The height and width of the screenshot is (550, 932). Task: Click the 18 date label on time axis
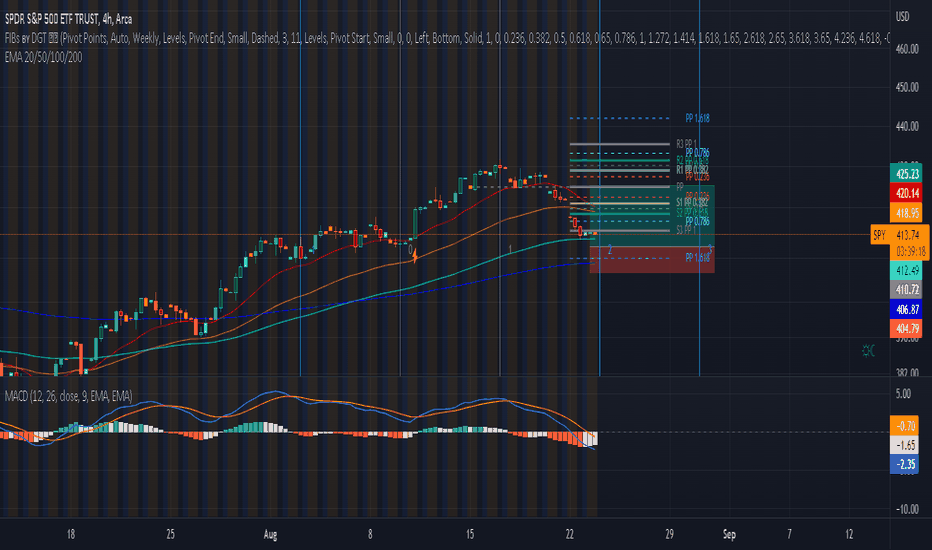point(71,535)
